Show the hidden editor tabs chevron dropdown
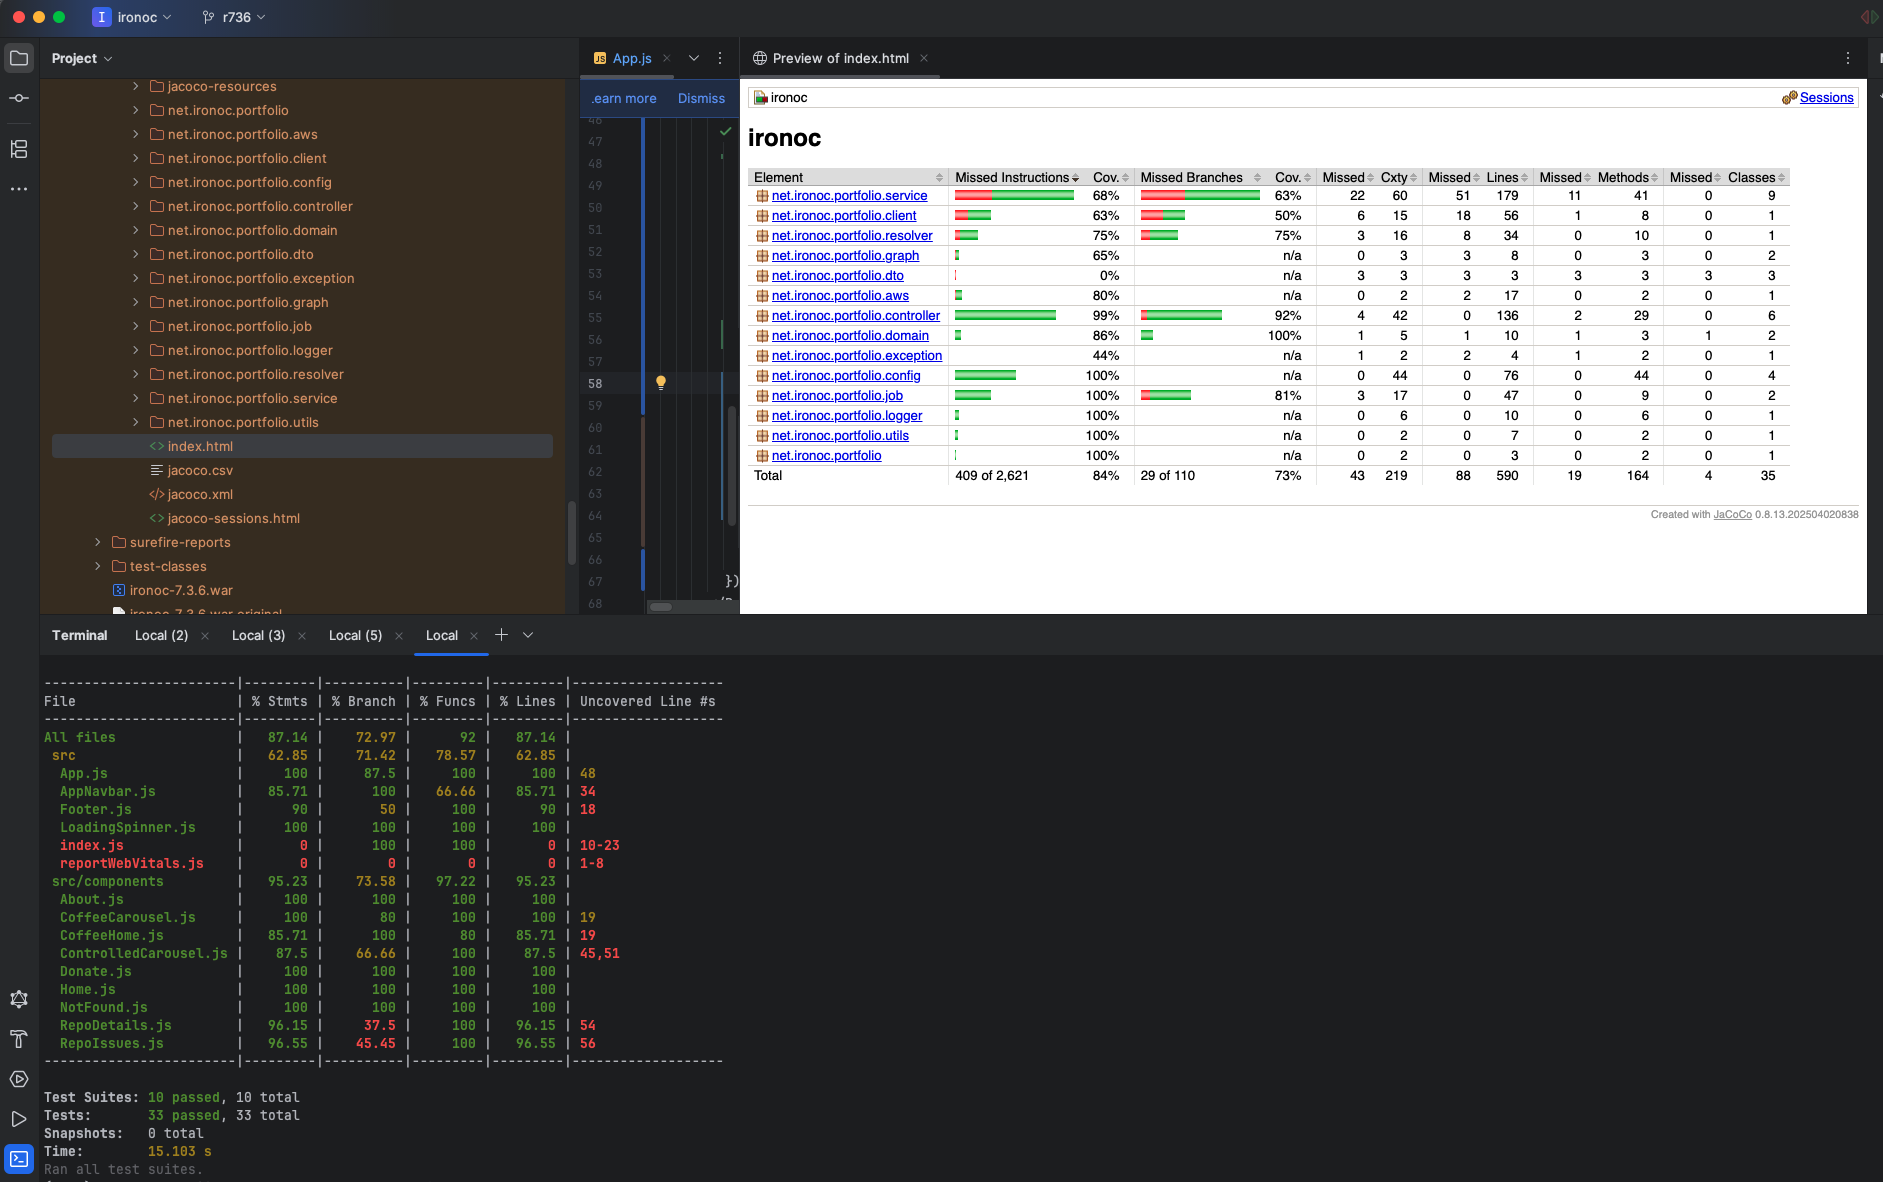Image resolution: width=1883 pixels, height=1182 pixels. [x=693, y=58]
